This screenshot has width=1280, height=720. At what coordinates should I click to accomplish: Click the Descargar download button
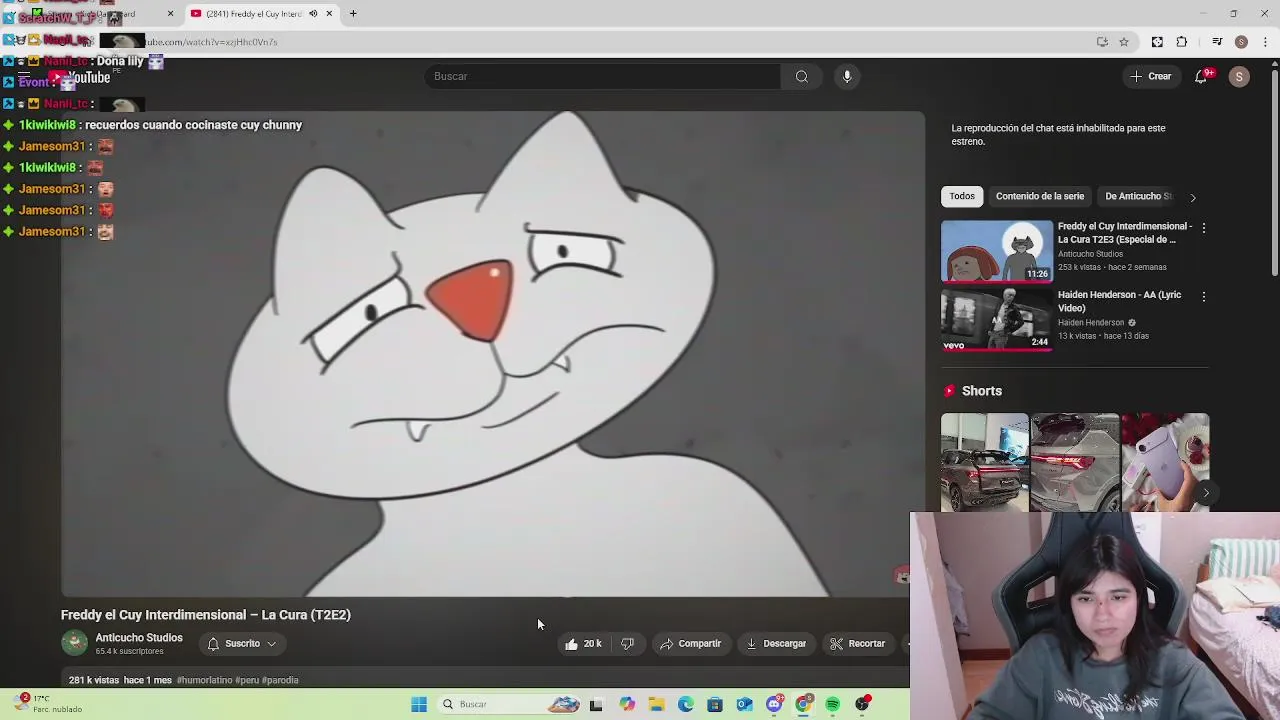click(x=776, y=644)
